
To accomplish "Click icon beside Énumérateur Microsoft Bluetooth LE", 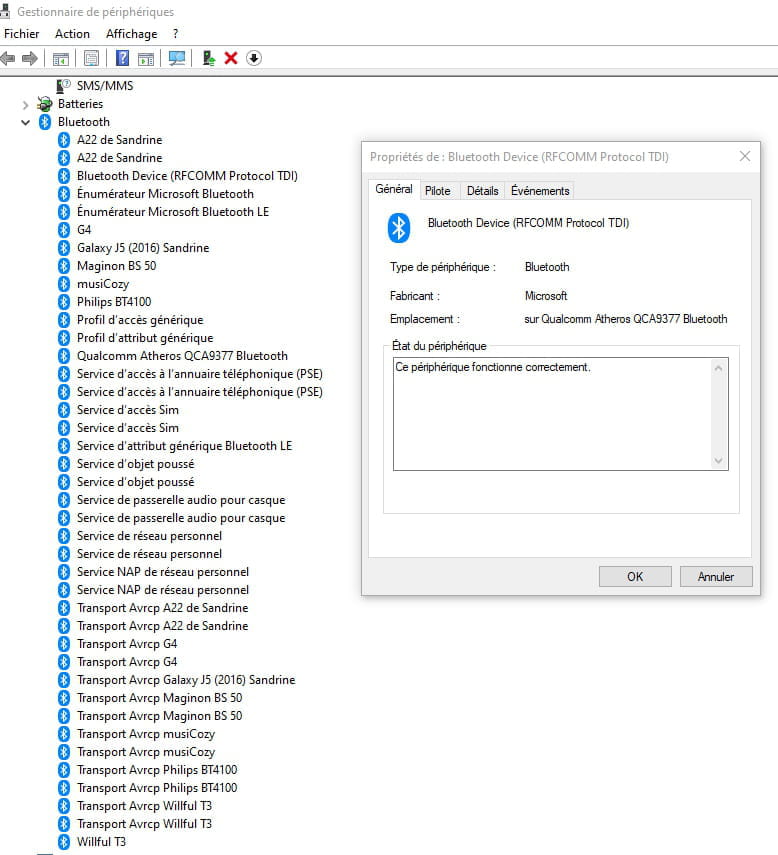I will [x=64, y=212].
